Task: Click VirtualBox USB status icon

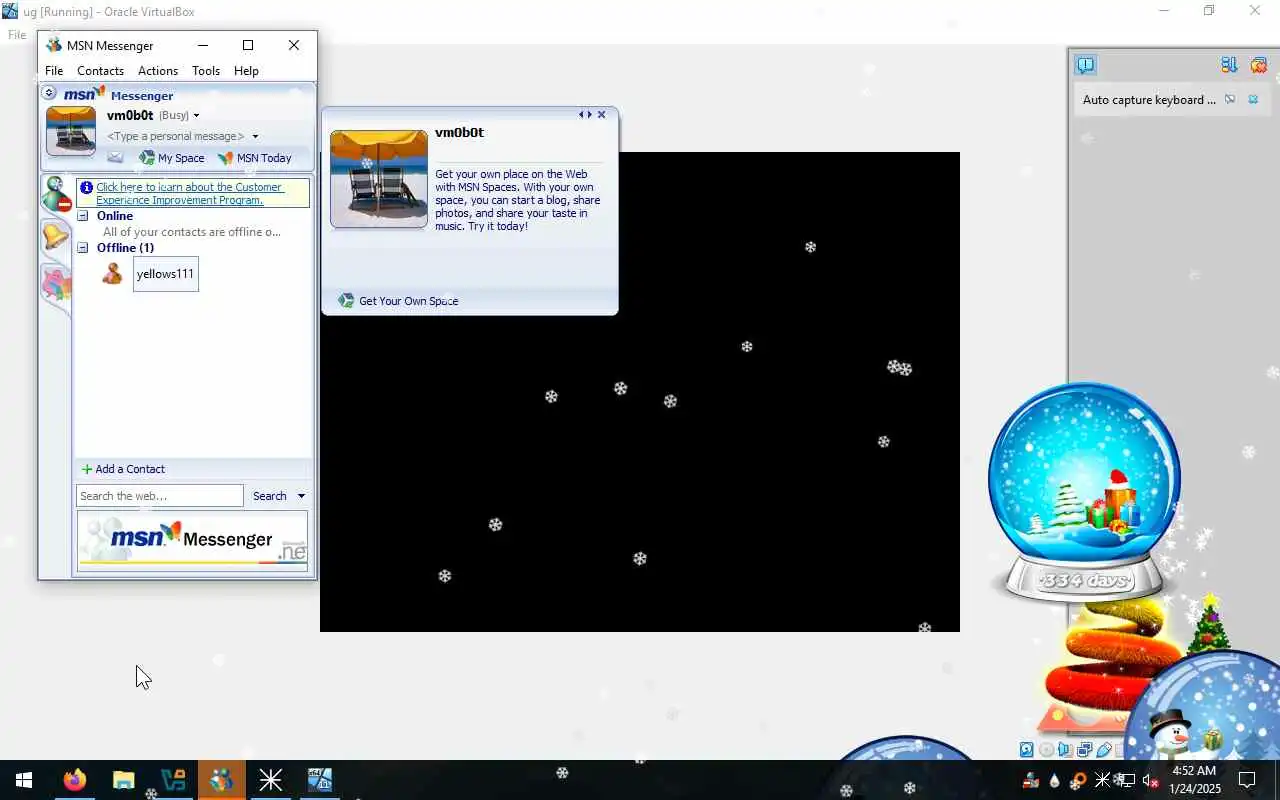Action: coord(1103,749)
